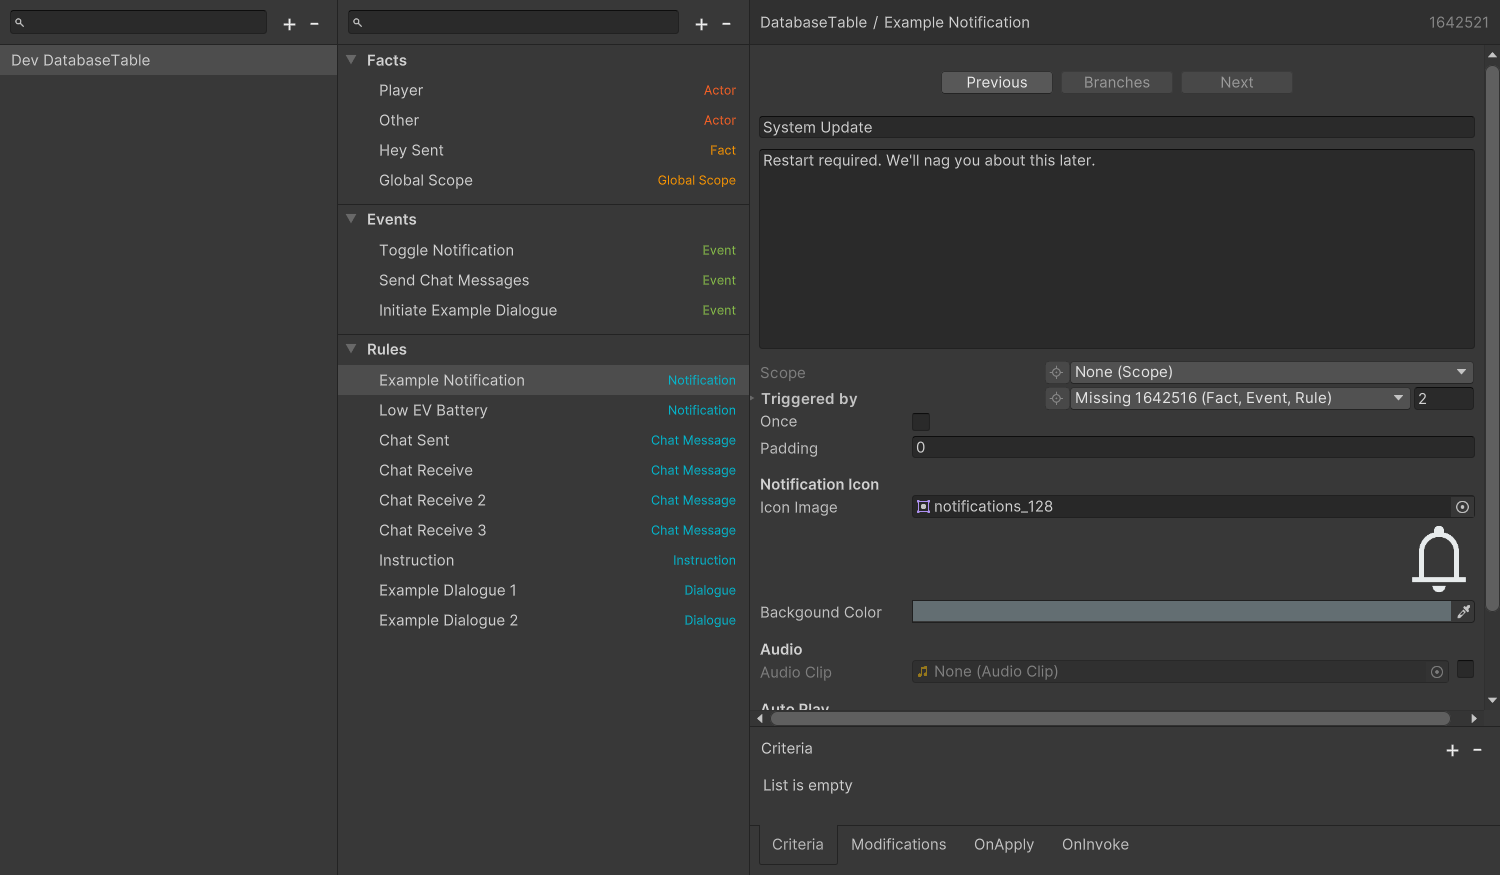The image size is (1500, 875).
Task: Remove criterion with minus icon
Action: click(1477, 750)
